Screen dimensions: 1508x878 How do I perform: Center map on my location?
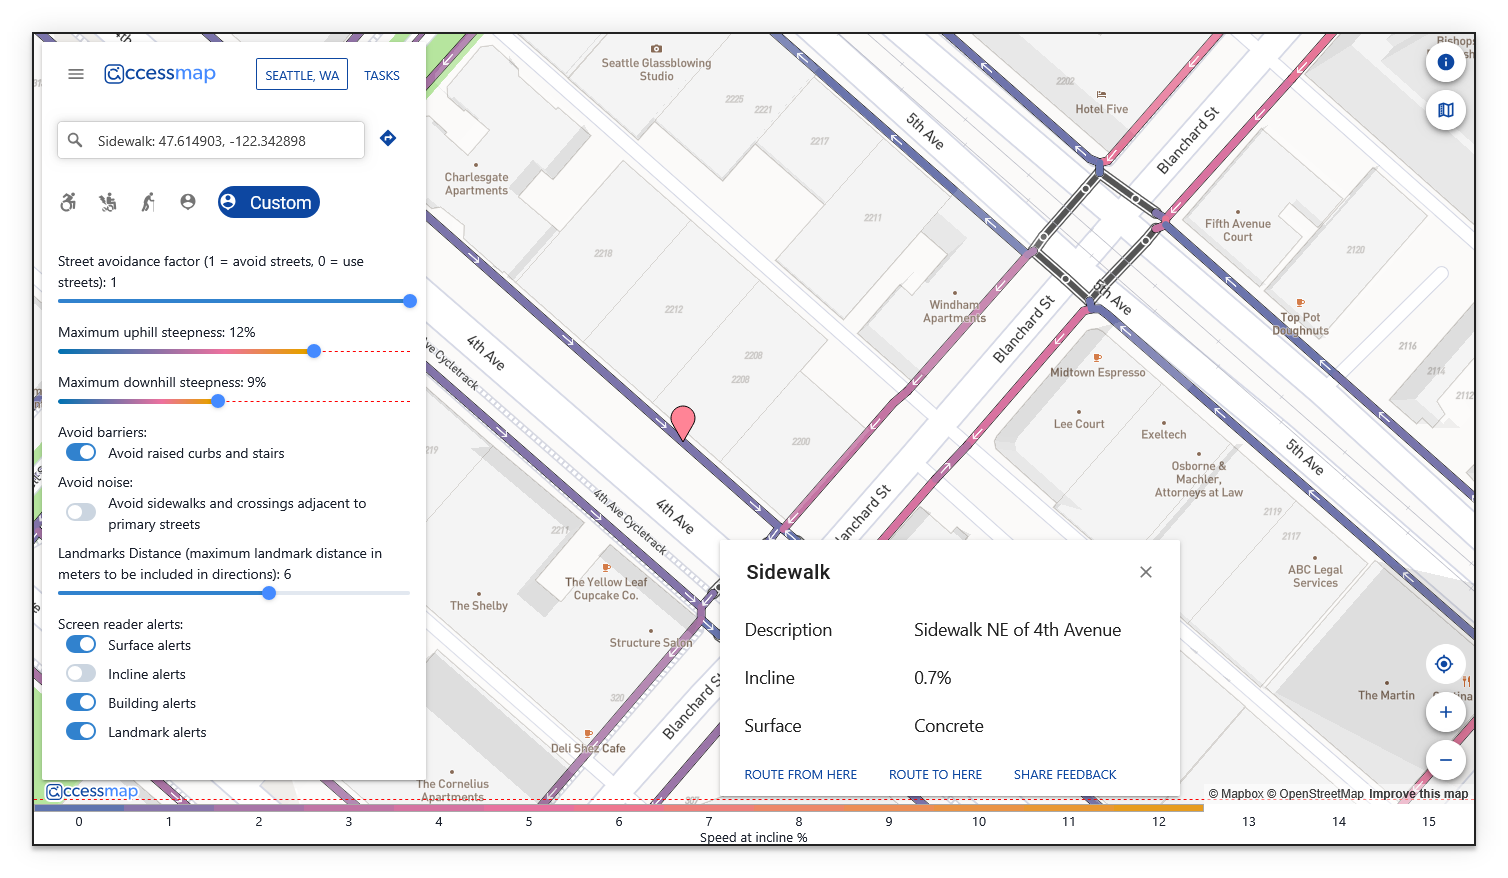click(x=1444, y=664)
